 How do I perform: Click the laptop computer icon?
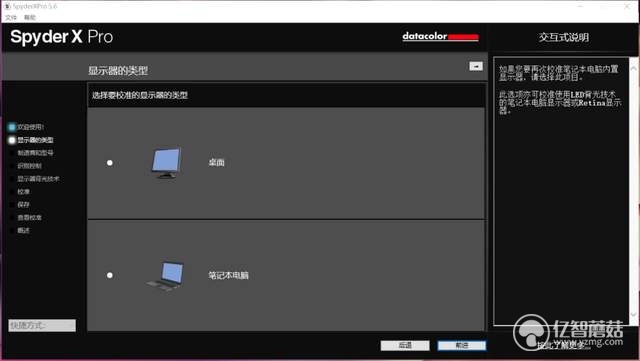tap(166, 276)
